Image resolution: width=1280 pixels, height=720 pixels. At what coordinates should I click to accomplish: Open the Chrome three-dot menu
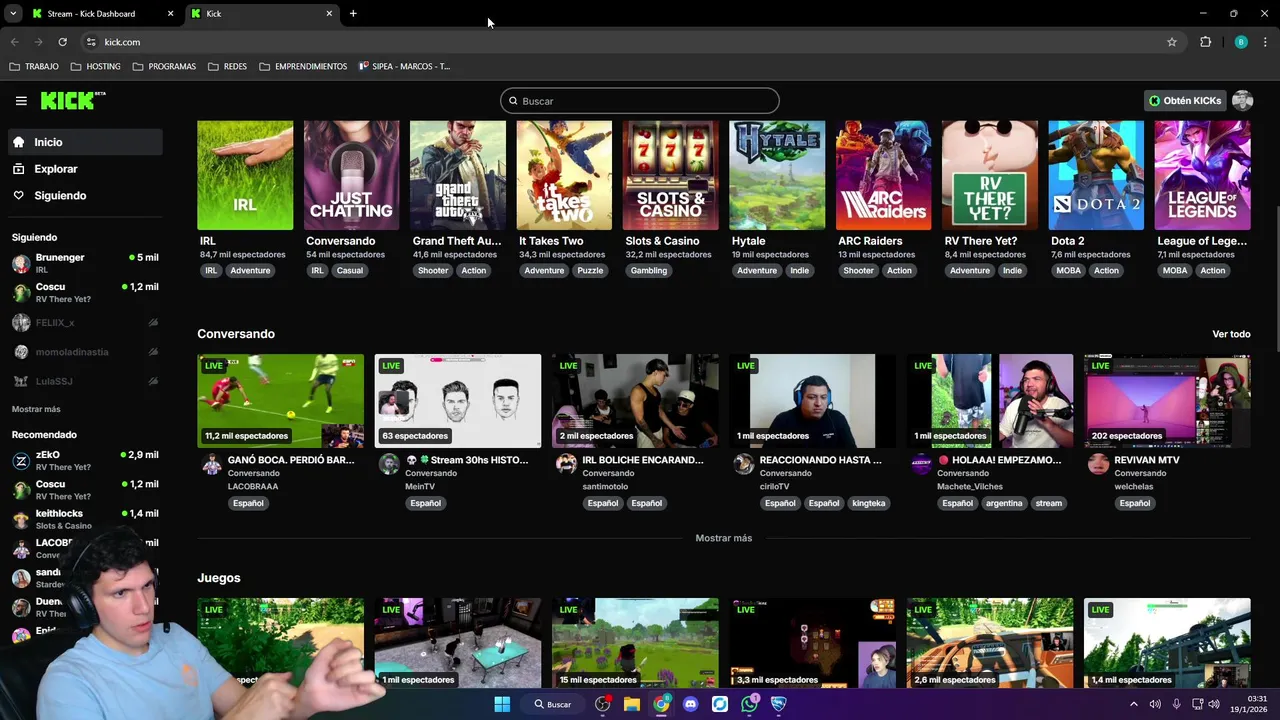(x=1265, y=42)
